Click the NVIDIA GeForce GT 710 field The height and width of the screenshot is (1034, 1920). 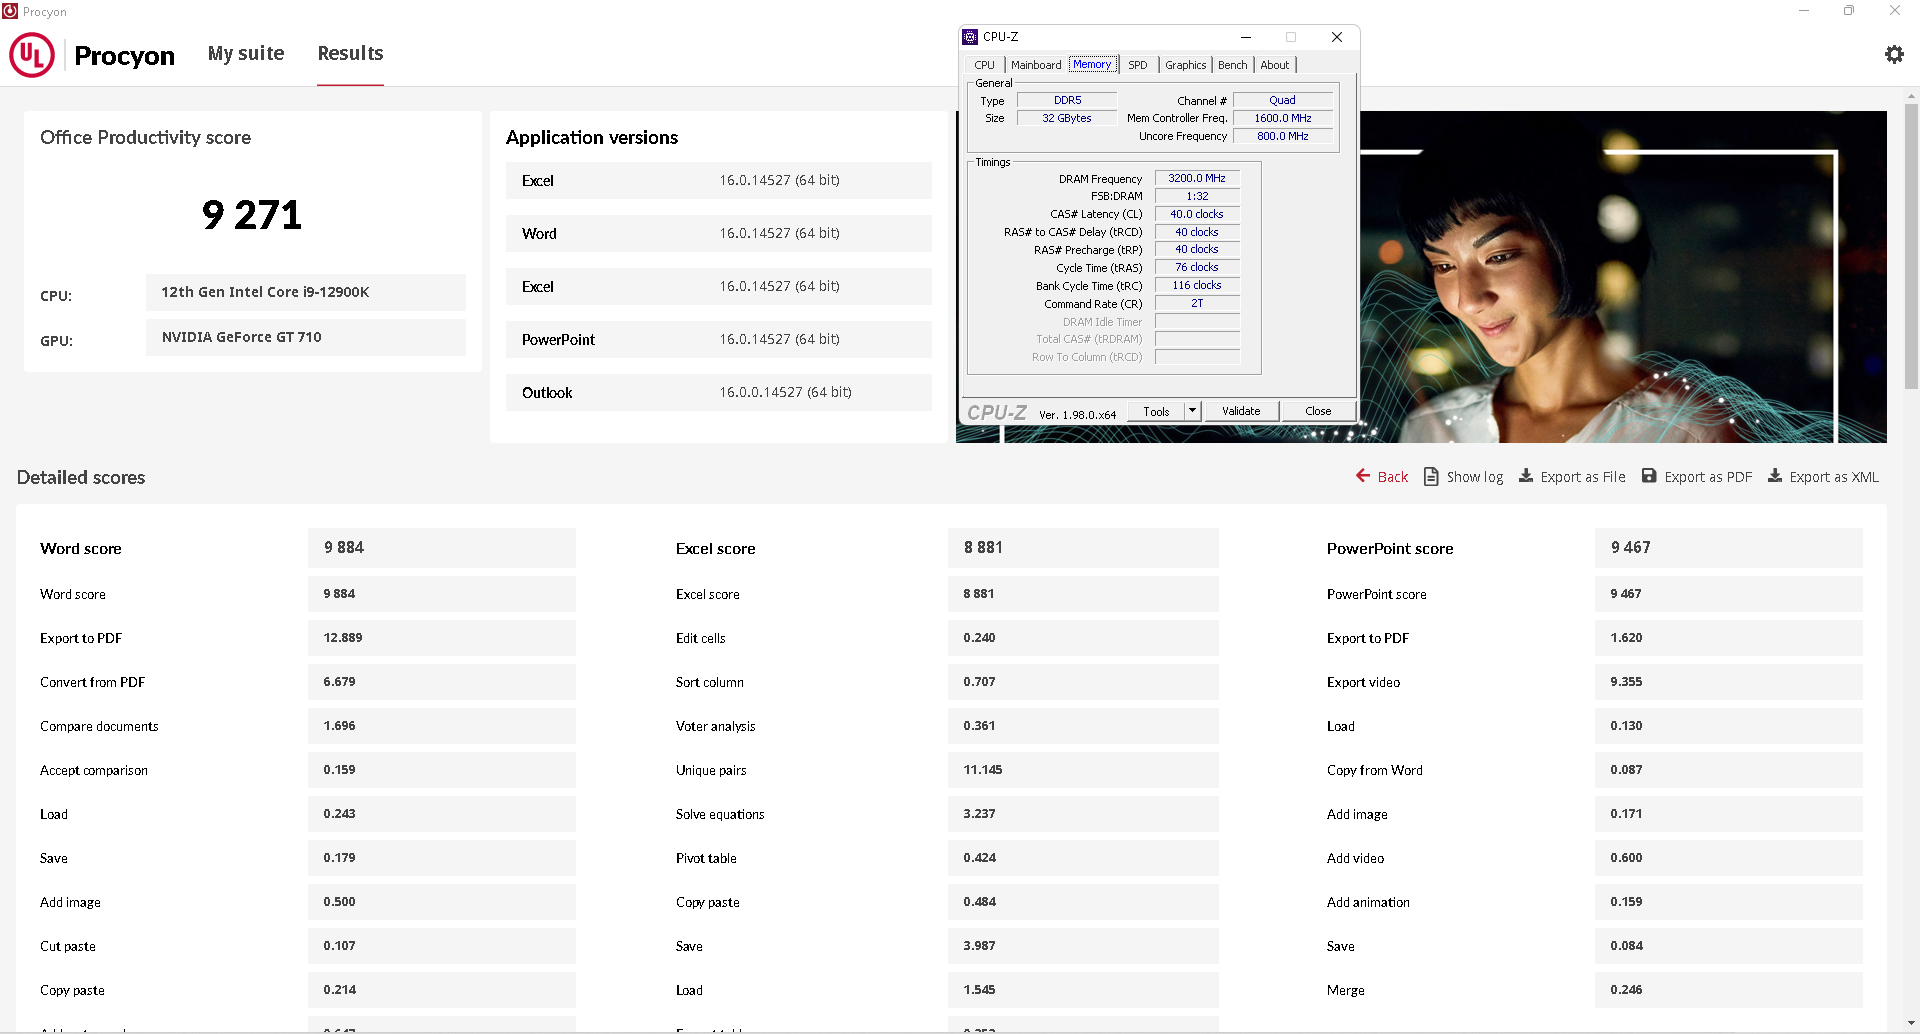click(306, 337)
